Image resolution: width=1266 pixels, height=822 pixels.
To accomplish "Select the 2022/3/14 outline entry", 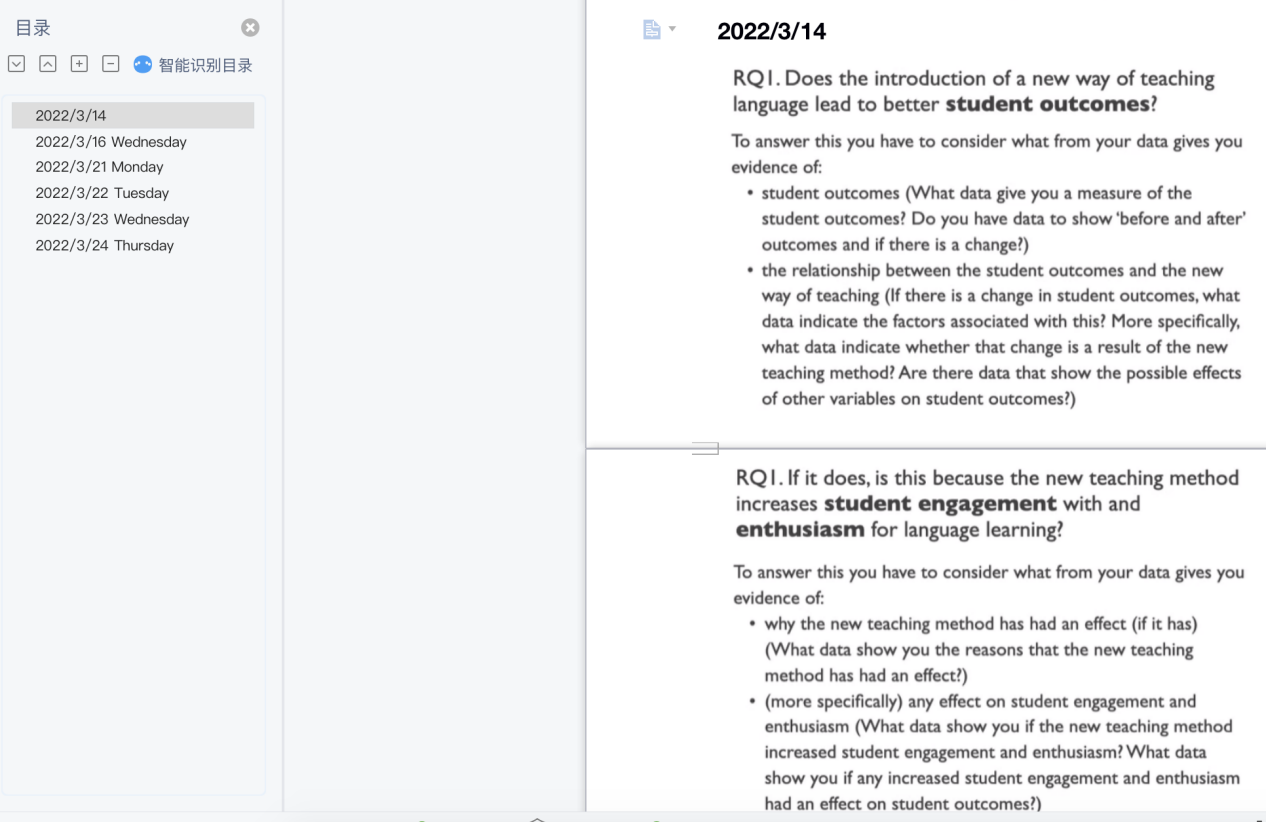I will (71, 116).
